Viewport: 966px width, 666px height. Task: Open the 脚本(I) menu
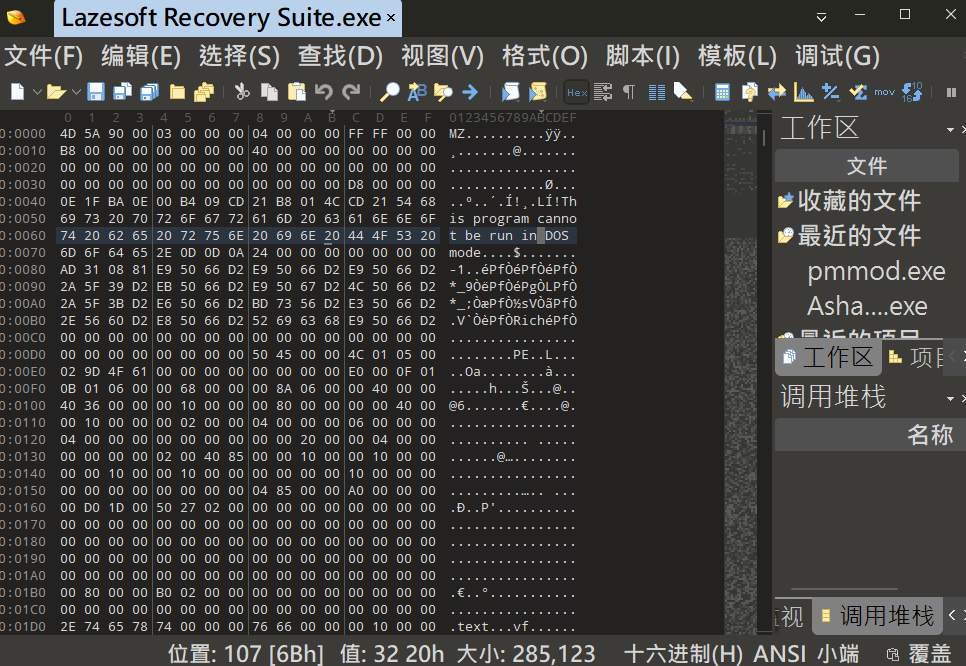(643, 56)
